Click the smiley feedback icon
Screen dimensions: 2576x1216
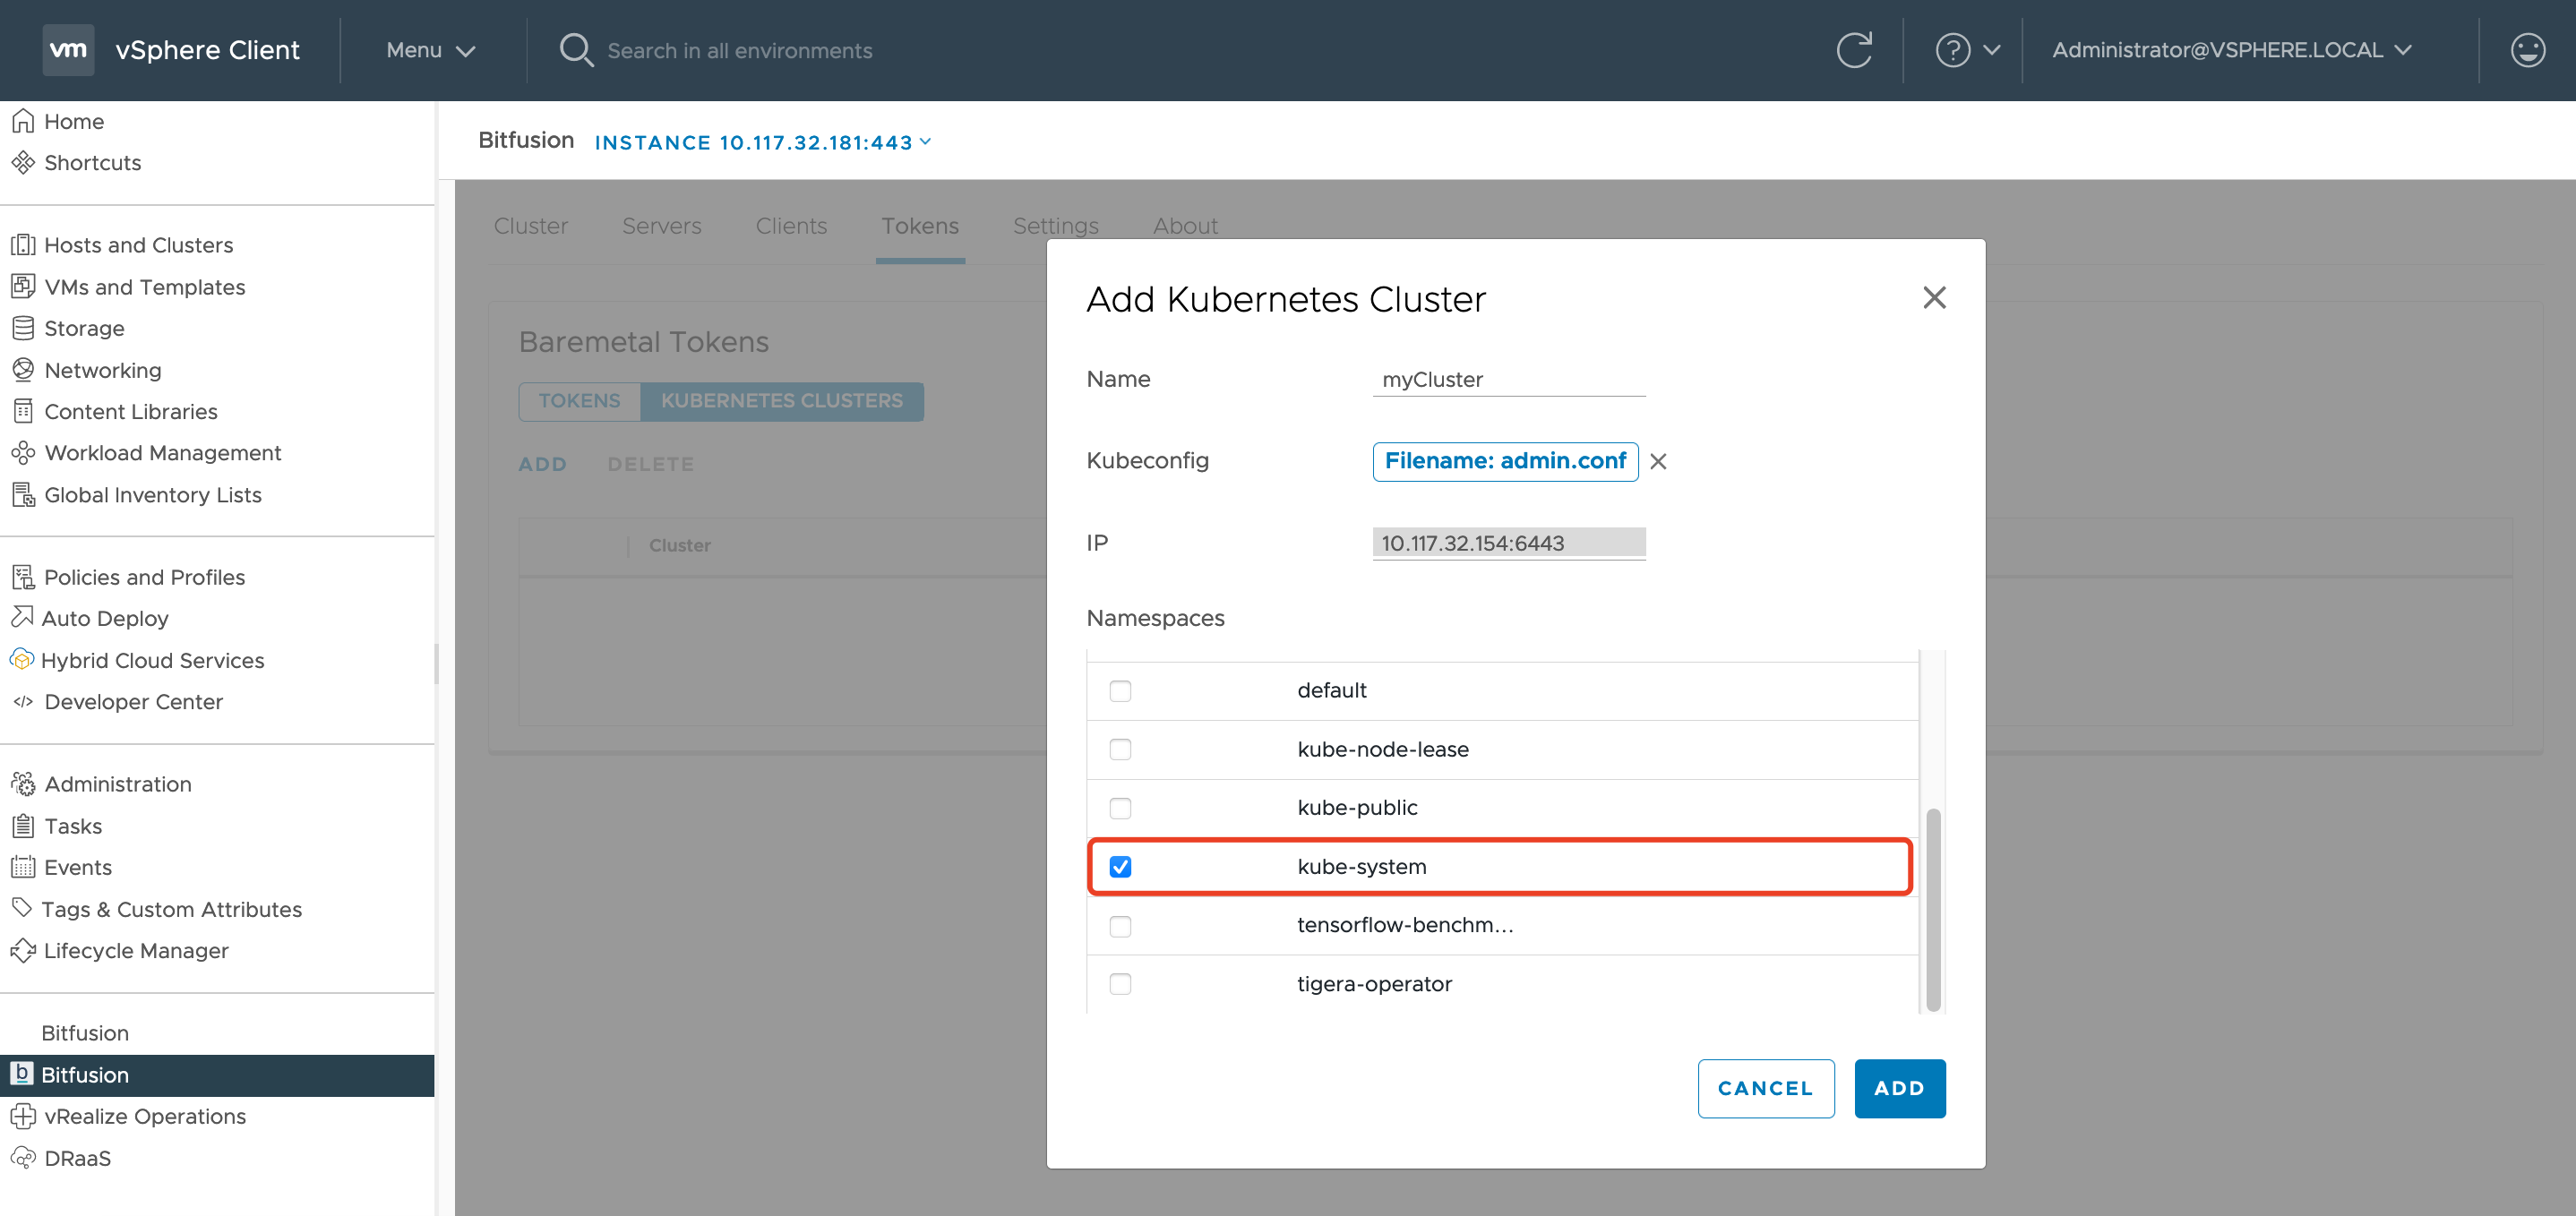2527,50
